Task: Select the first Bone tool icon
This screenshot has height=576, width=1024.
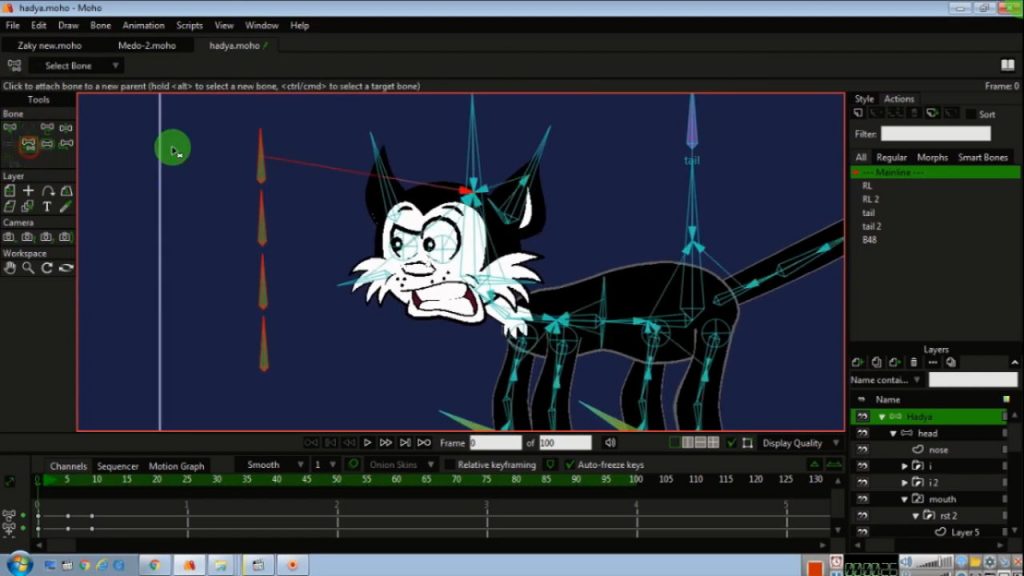Action: [x=9, y=128]
